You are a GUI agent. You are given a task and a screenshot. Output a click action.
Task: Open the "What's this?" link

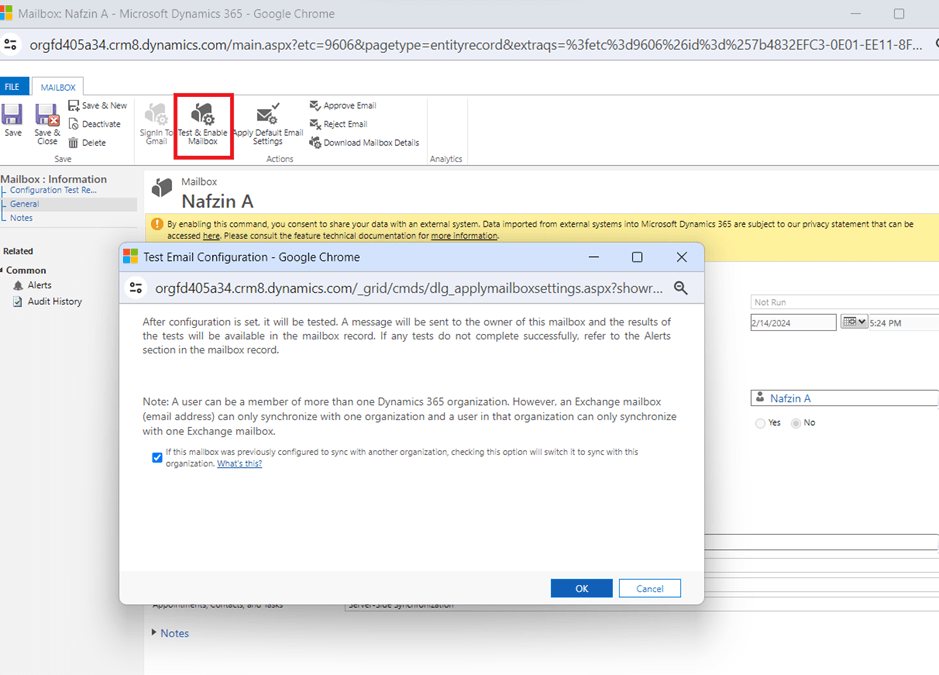point(239,464)
